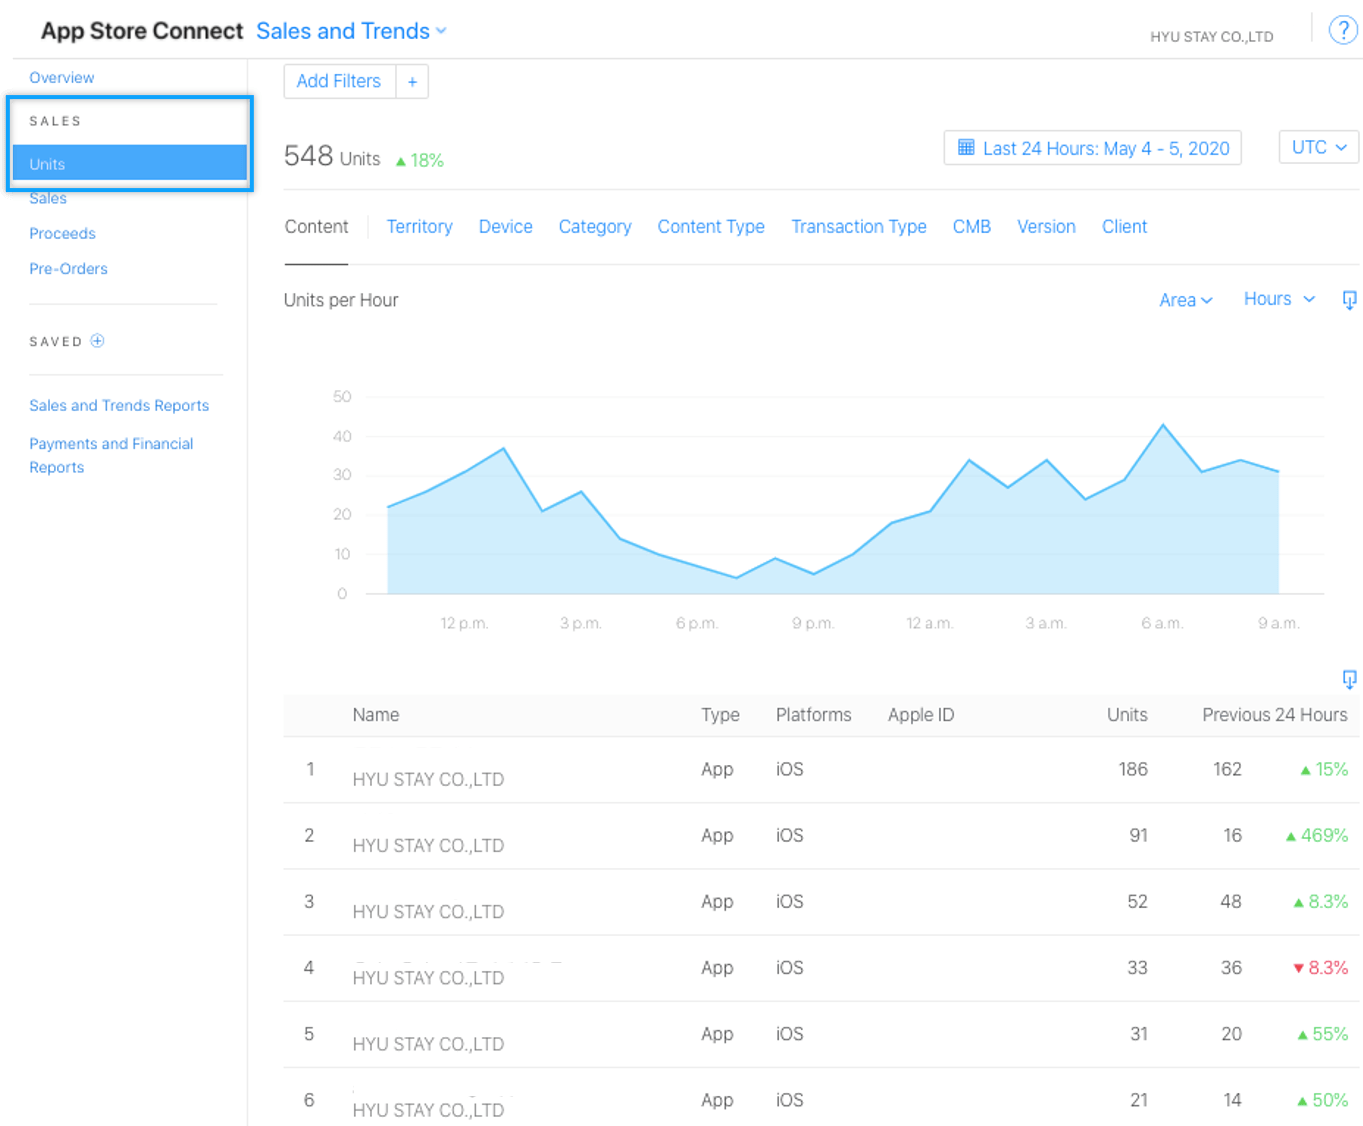Expand the Area chart type dropdown

(1185, 300)
